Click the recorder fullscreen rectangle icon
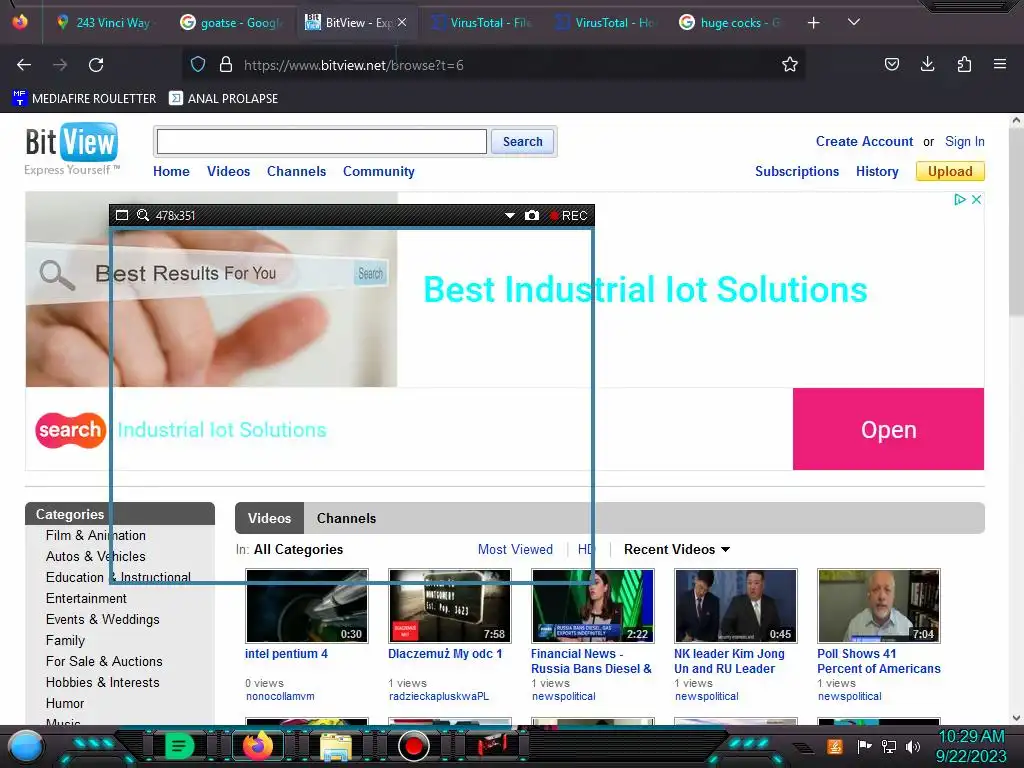Screen dimensions: 1024x768 point(121,216)
